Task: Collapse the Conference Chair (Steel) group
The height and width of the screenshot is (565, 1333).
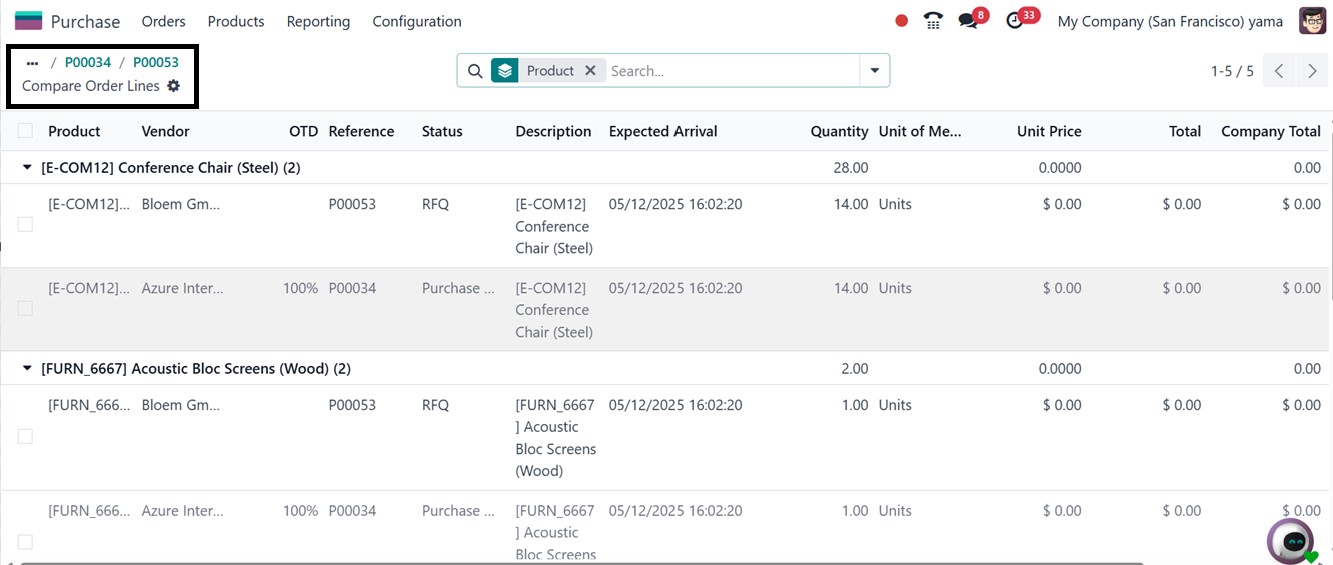Action: click(x=27, y=168)
